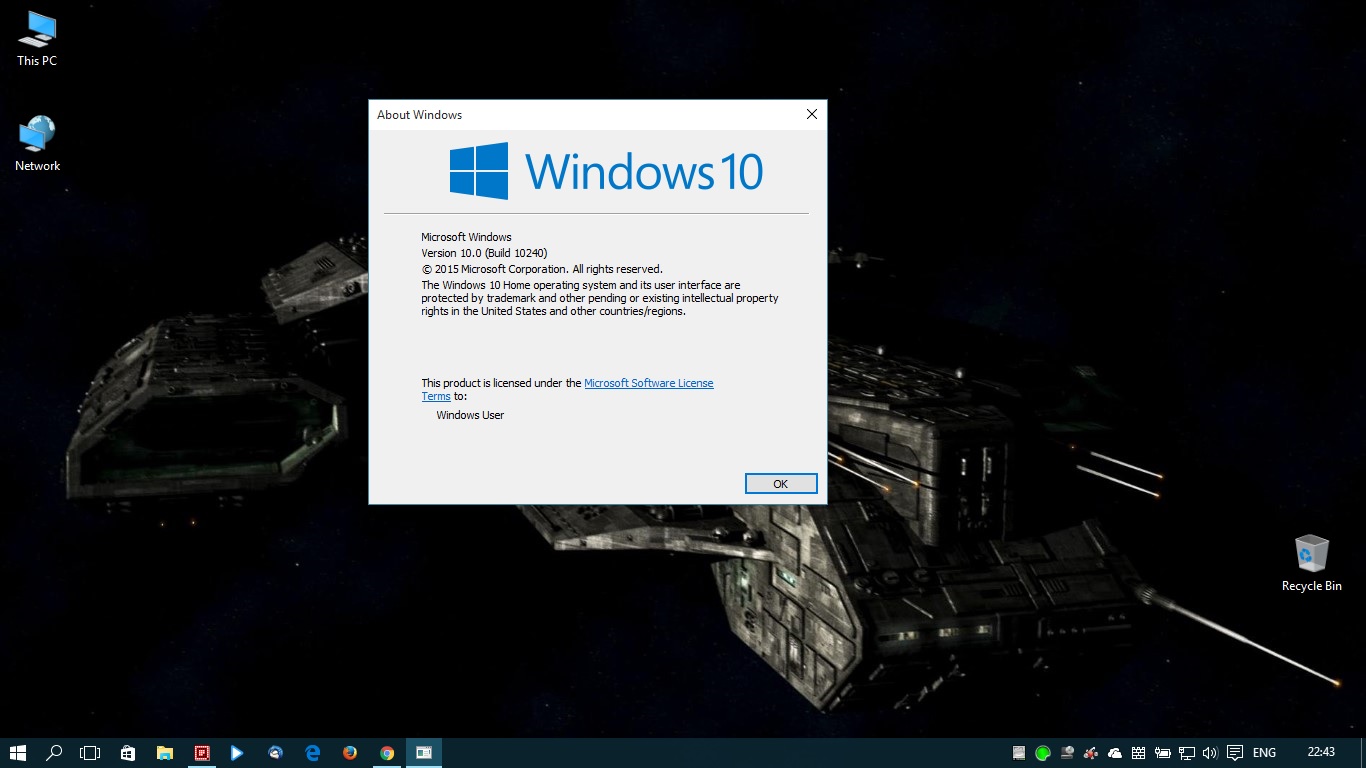Open File Explorer from taskbar
The height and width of the screenshot is (768, 1366).
pos(165,753)
